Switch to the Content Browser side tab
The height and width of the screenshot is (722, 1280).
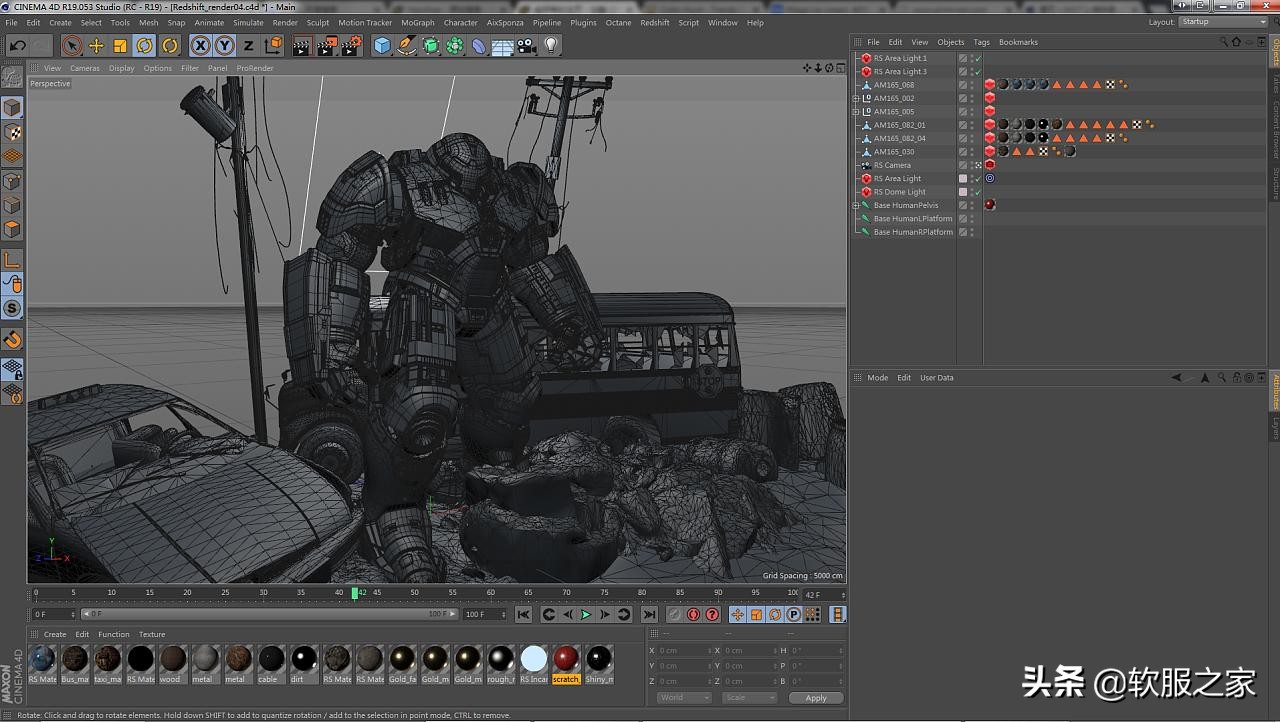tap(1275, 130)
